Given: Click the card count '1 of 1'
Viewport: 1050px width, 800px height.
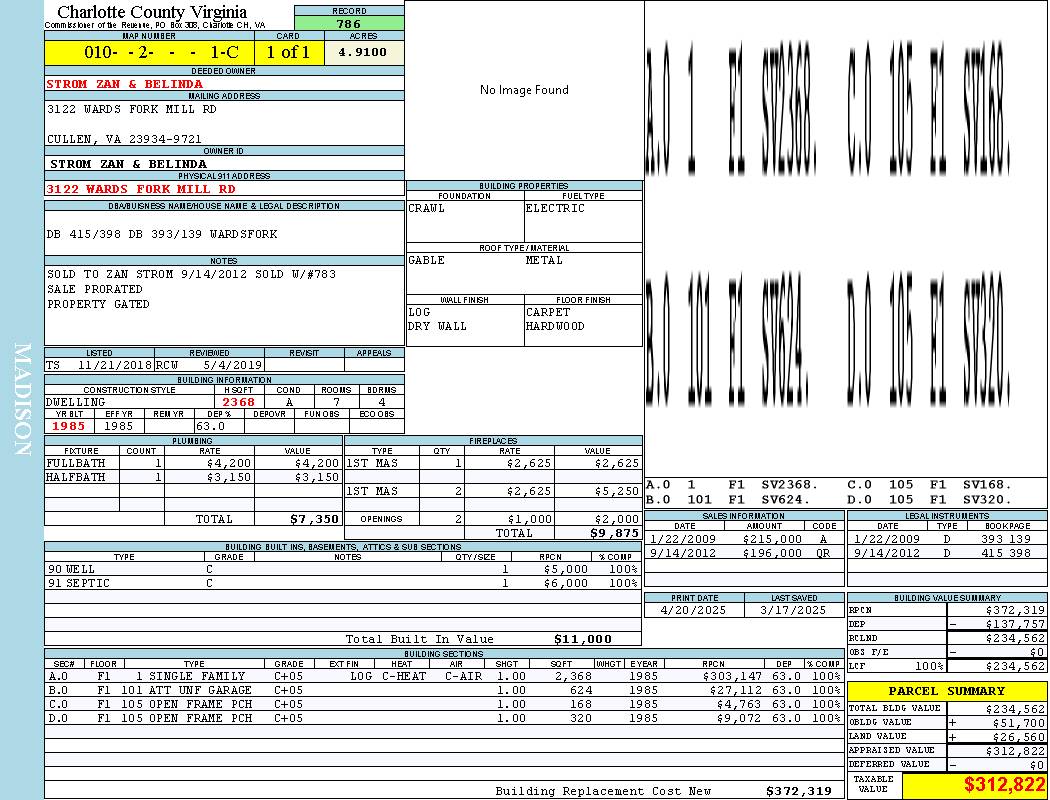Looking at the screenshot, I should click(288, 52).
